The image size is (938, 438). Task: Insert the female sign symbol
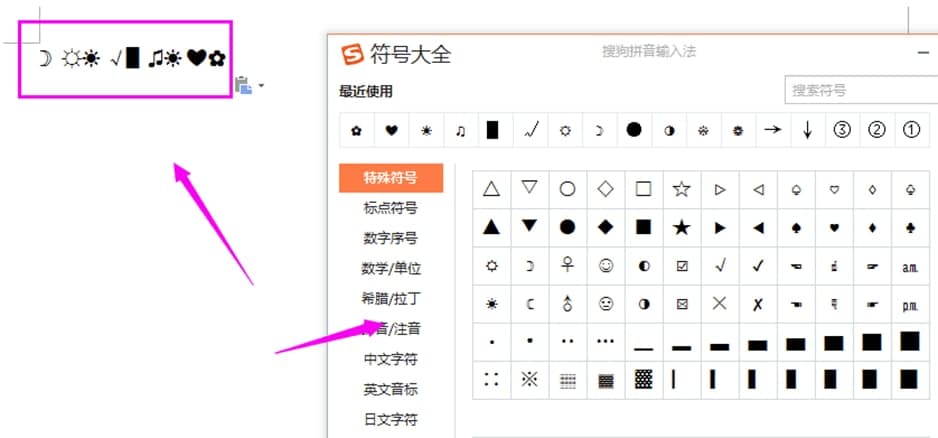click(567, 266)
